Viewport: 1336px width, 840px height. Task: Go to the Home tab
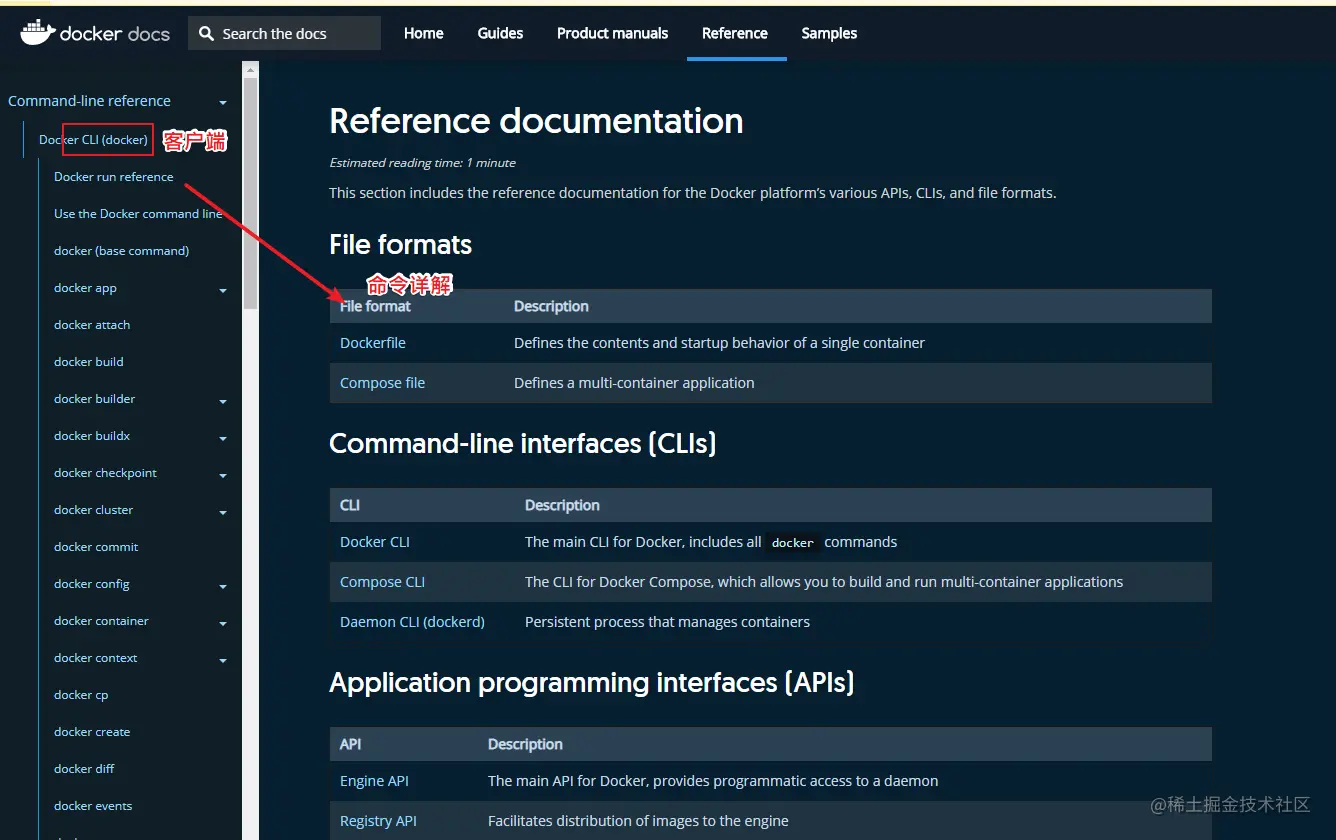(423, 33)
